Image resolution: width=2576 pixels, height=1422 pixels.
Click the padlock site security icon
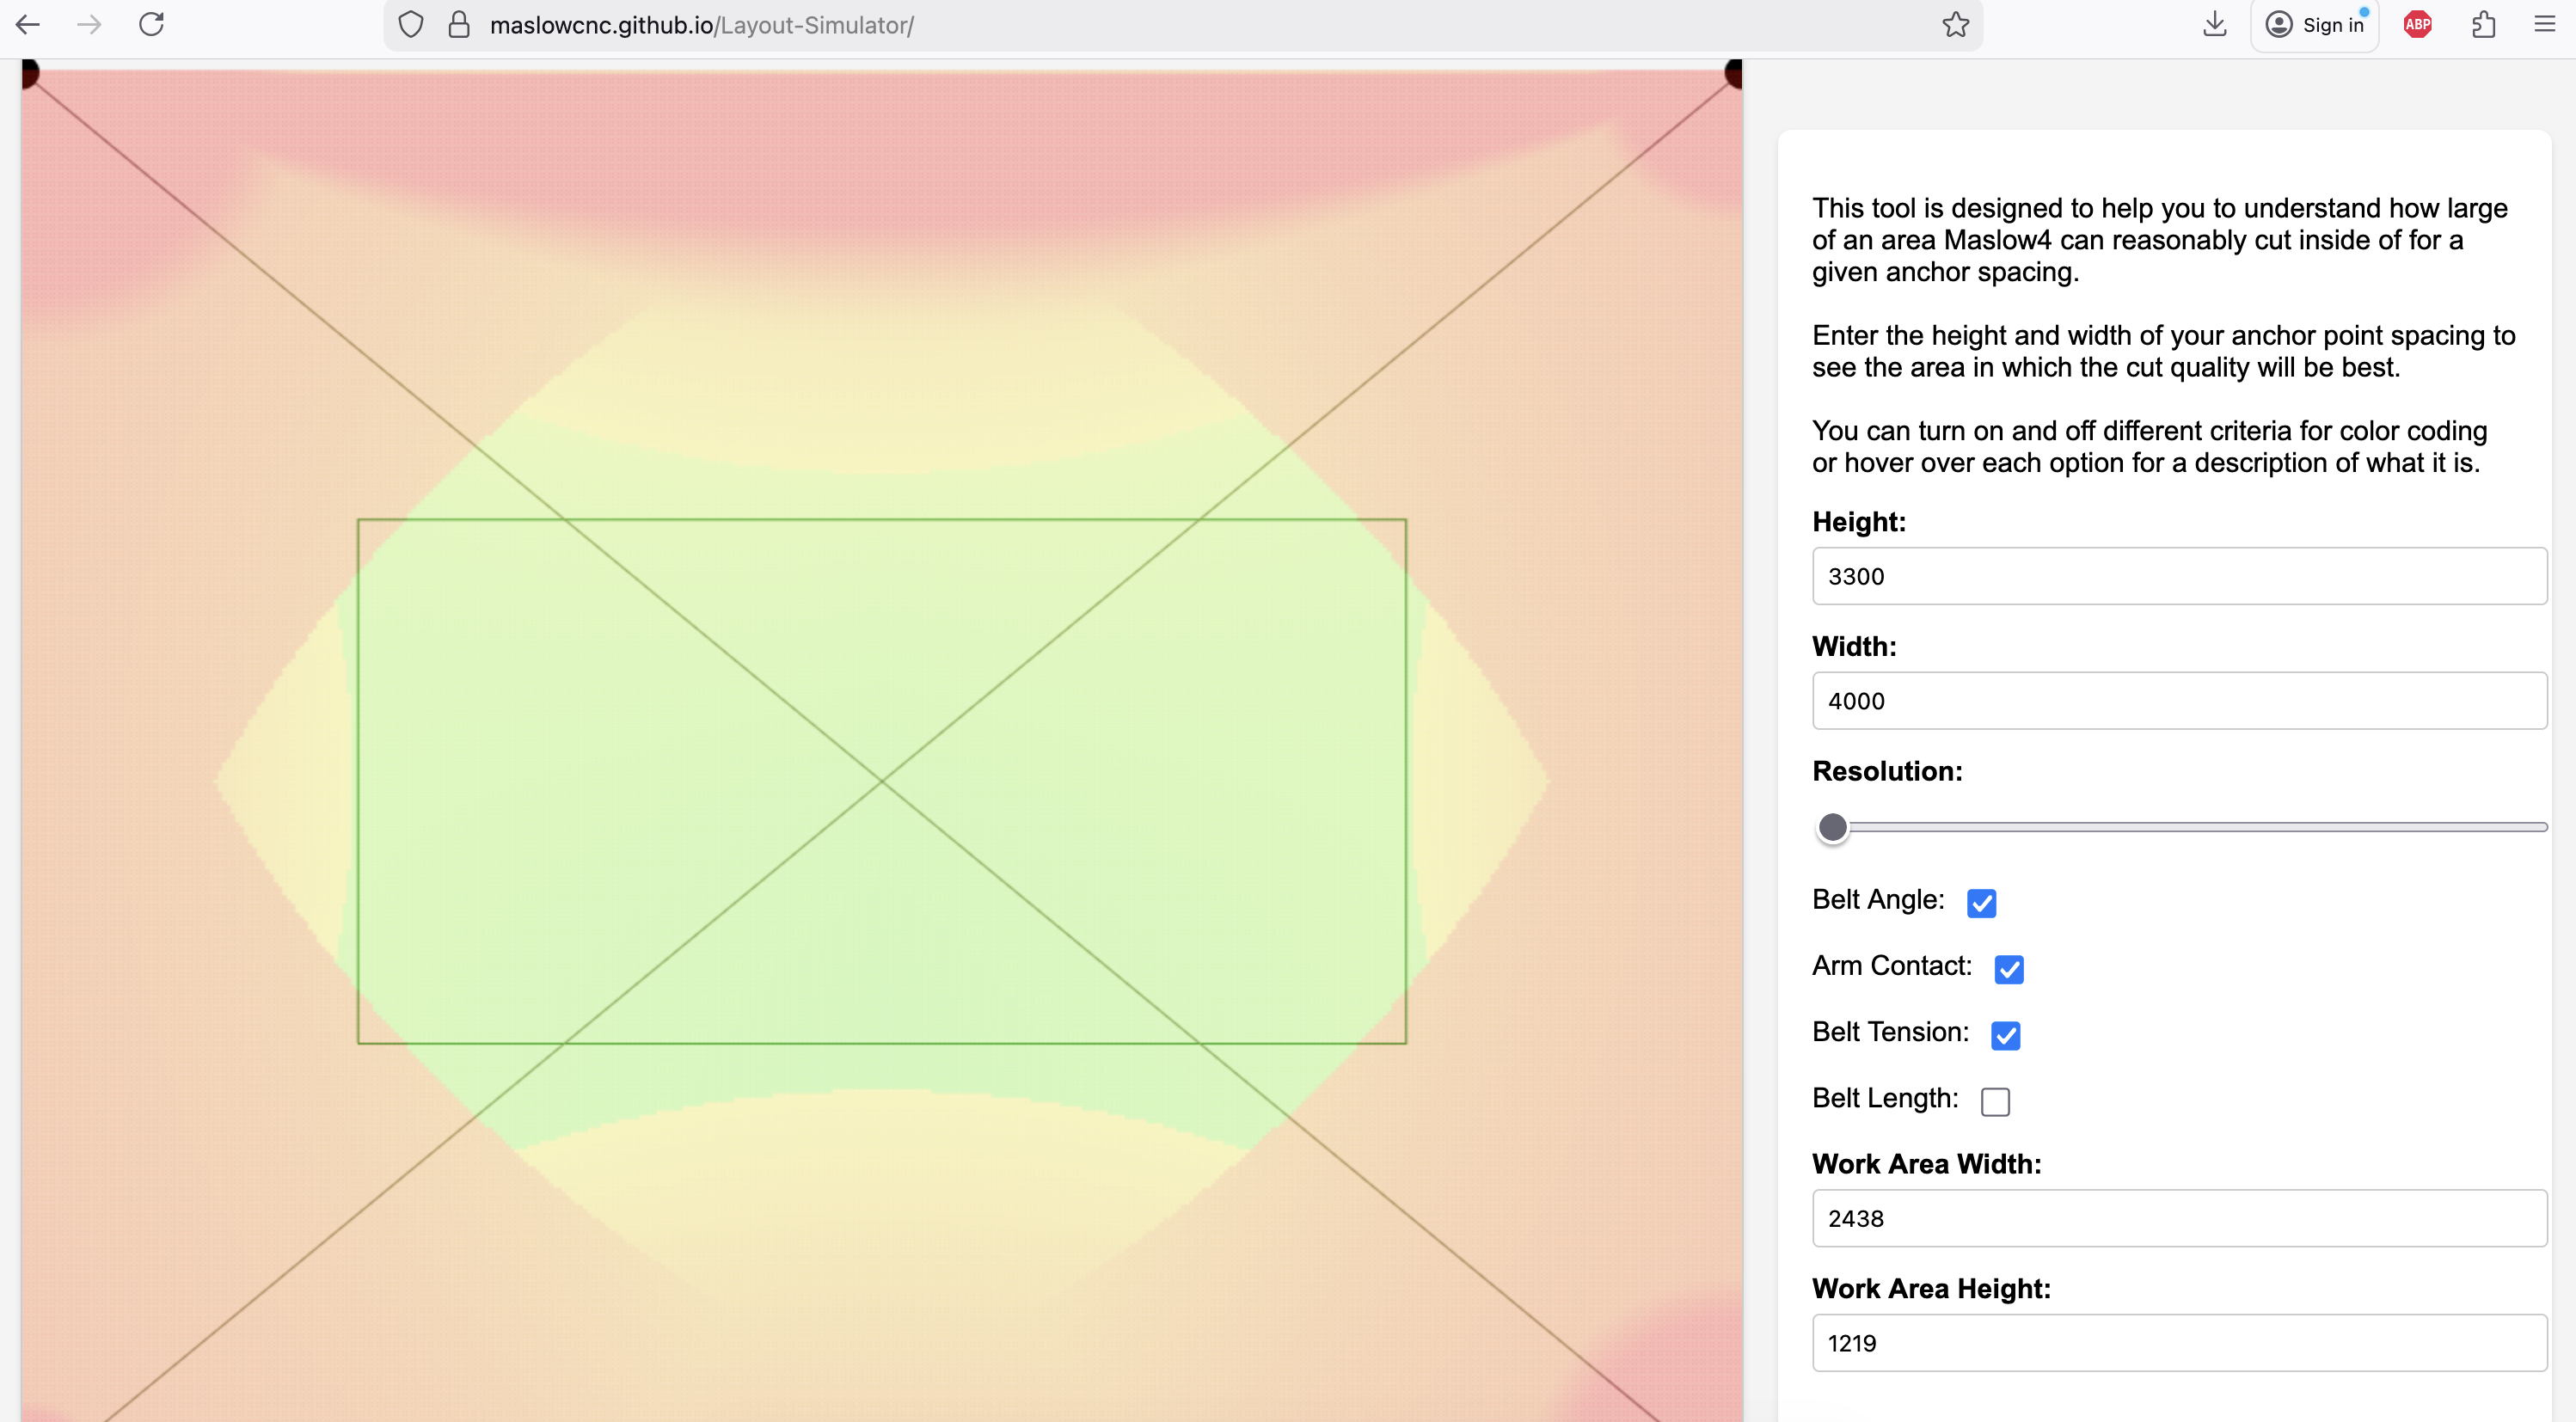(x=461, y=25)
